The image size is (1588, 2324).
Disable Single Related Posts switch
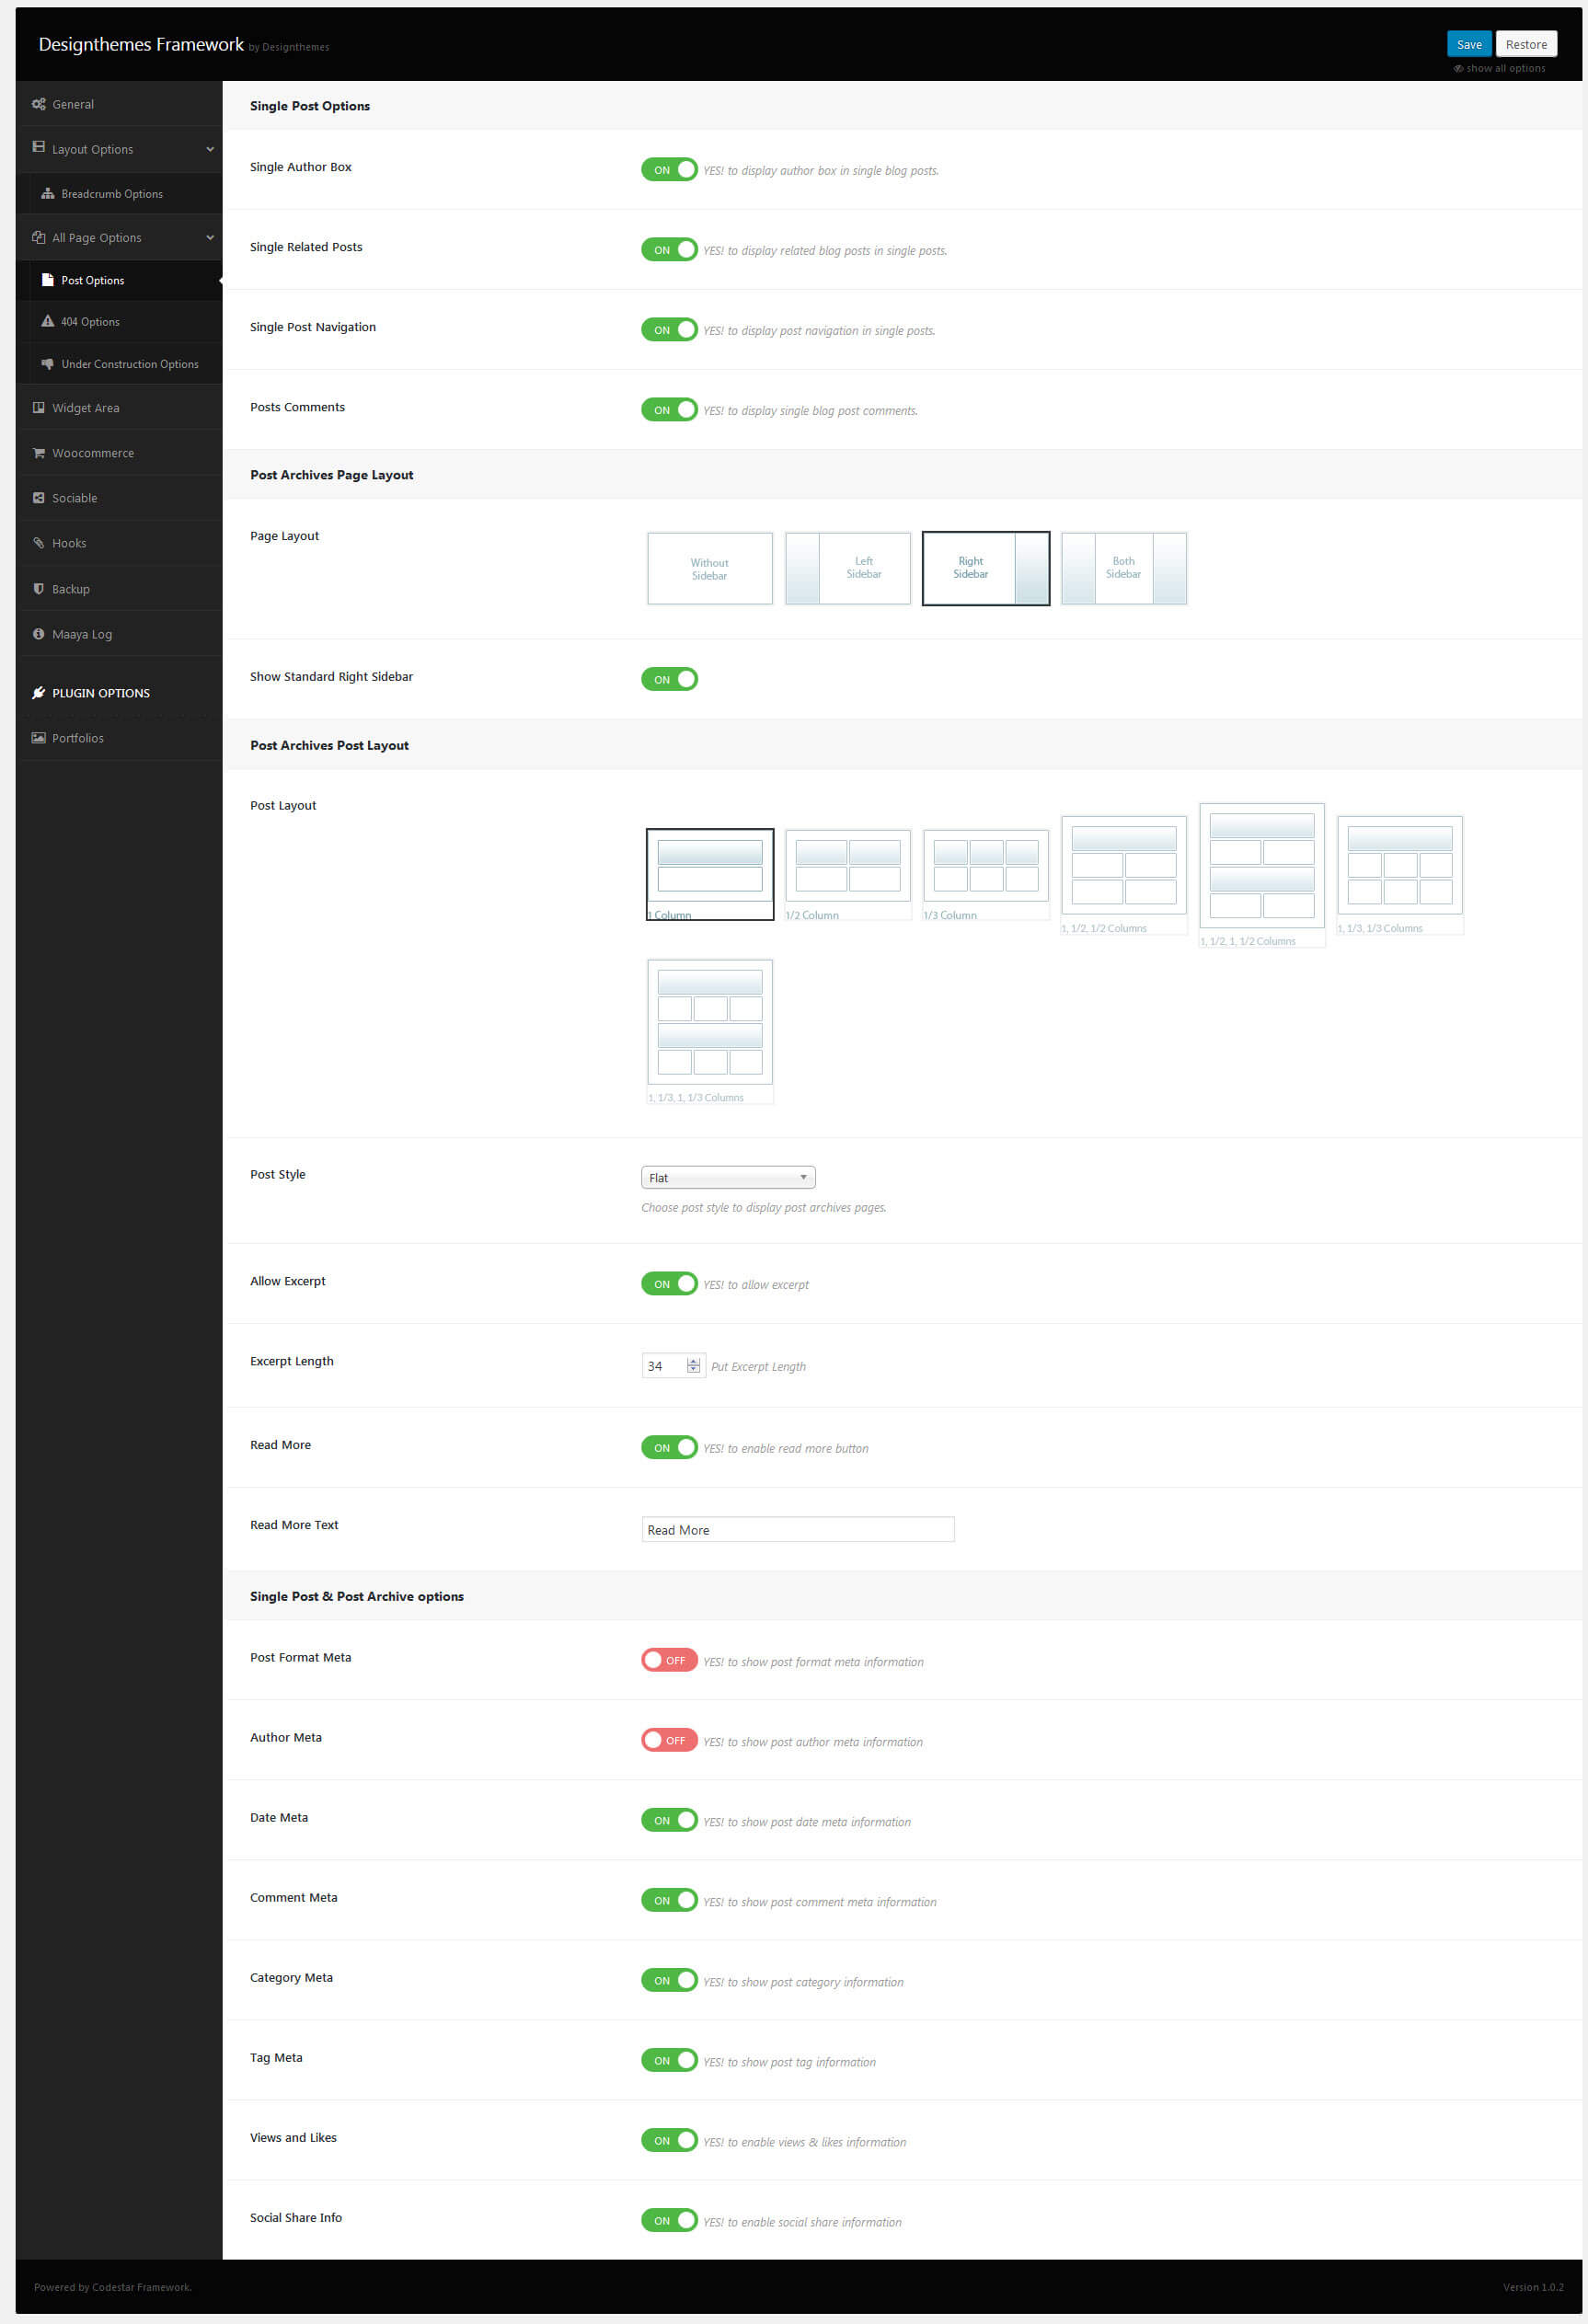(x=669, y=250)
